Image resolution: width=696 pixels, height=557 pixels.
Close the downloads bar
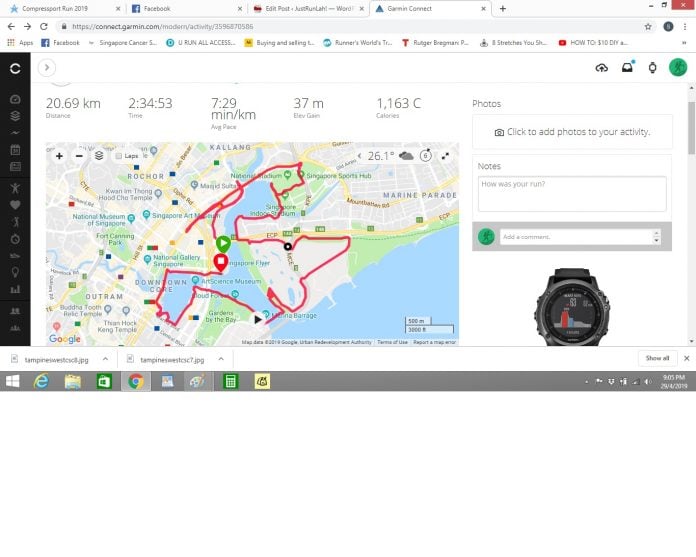686,358
